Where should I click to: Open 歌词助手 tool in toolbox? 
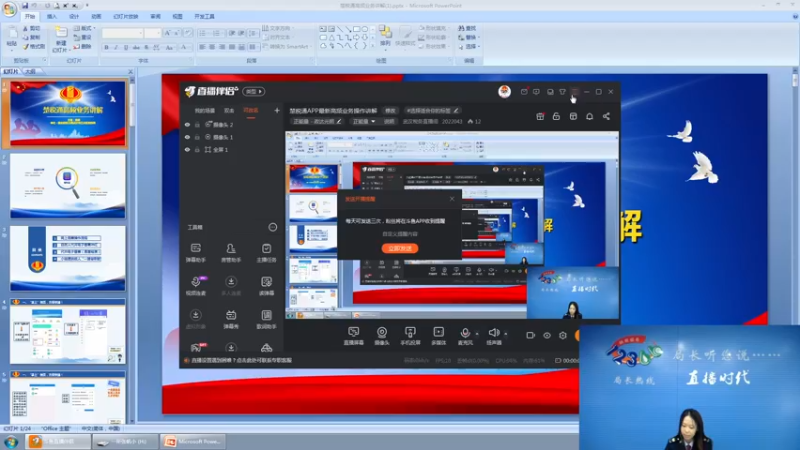[266, 319]
